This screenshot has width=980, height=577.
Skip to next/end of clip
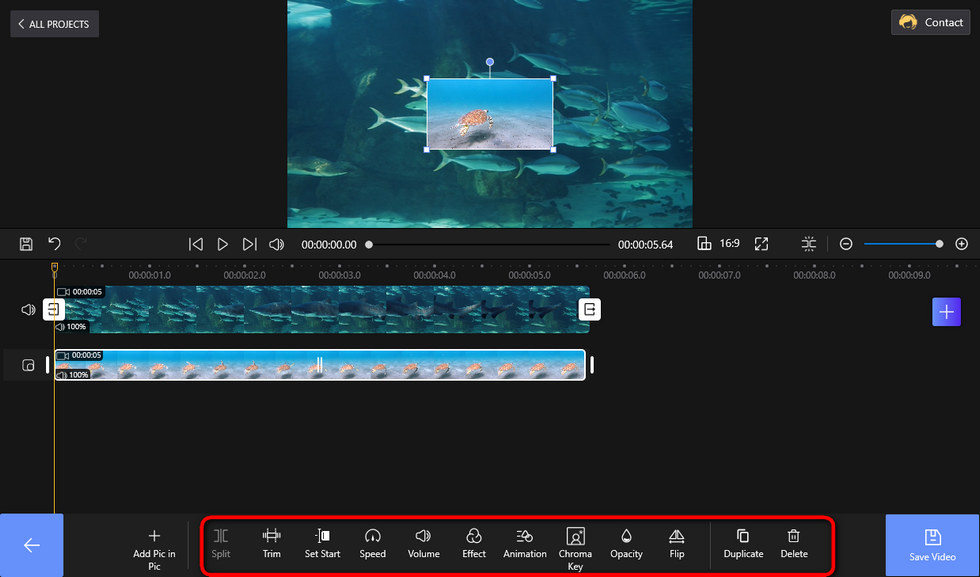click(x=249, y=244)
